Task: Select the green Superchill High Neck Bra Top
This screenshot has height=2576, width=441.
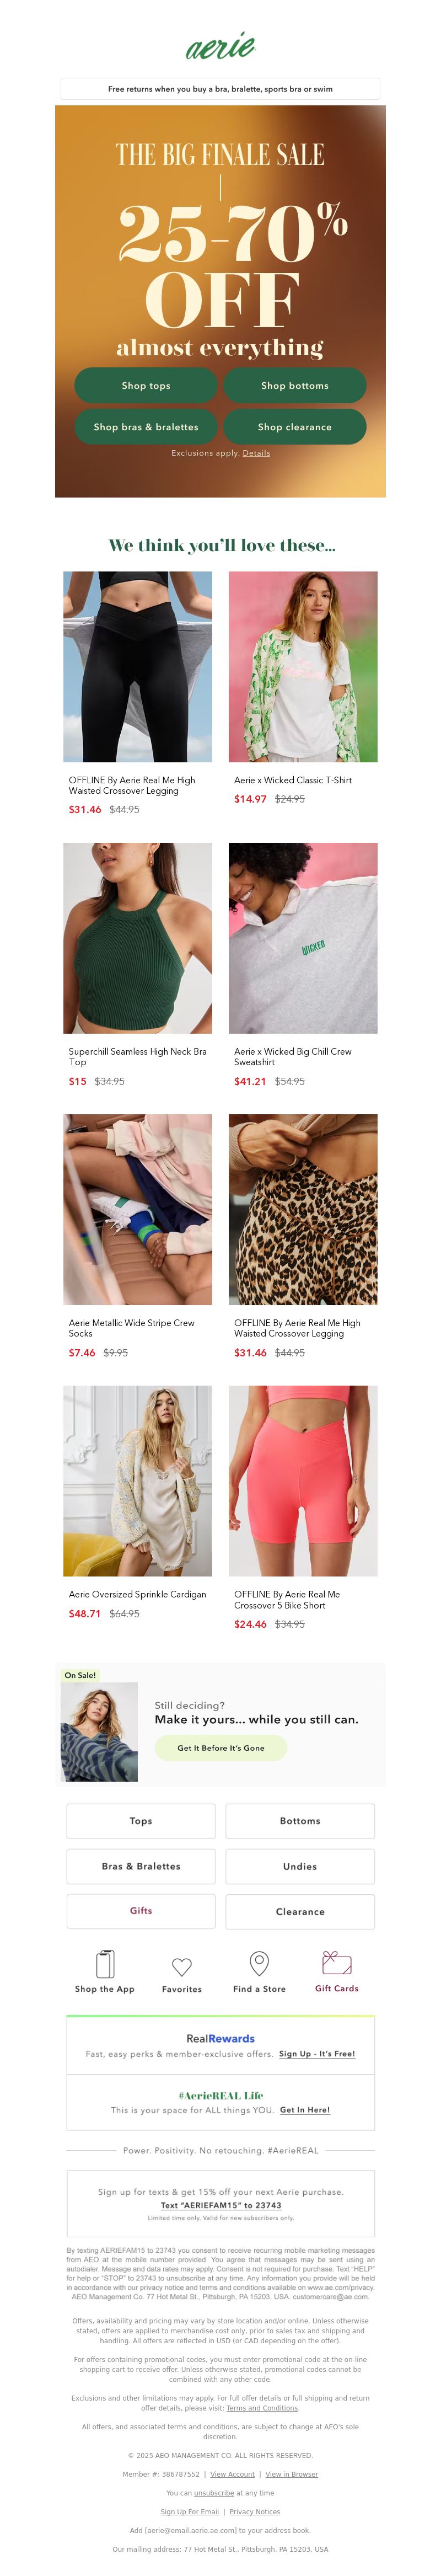Action: coord(138,938)
